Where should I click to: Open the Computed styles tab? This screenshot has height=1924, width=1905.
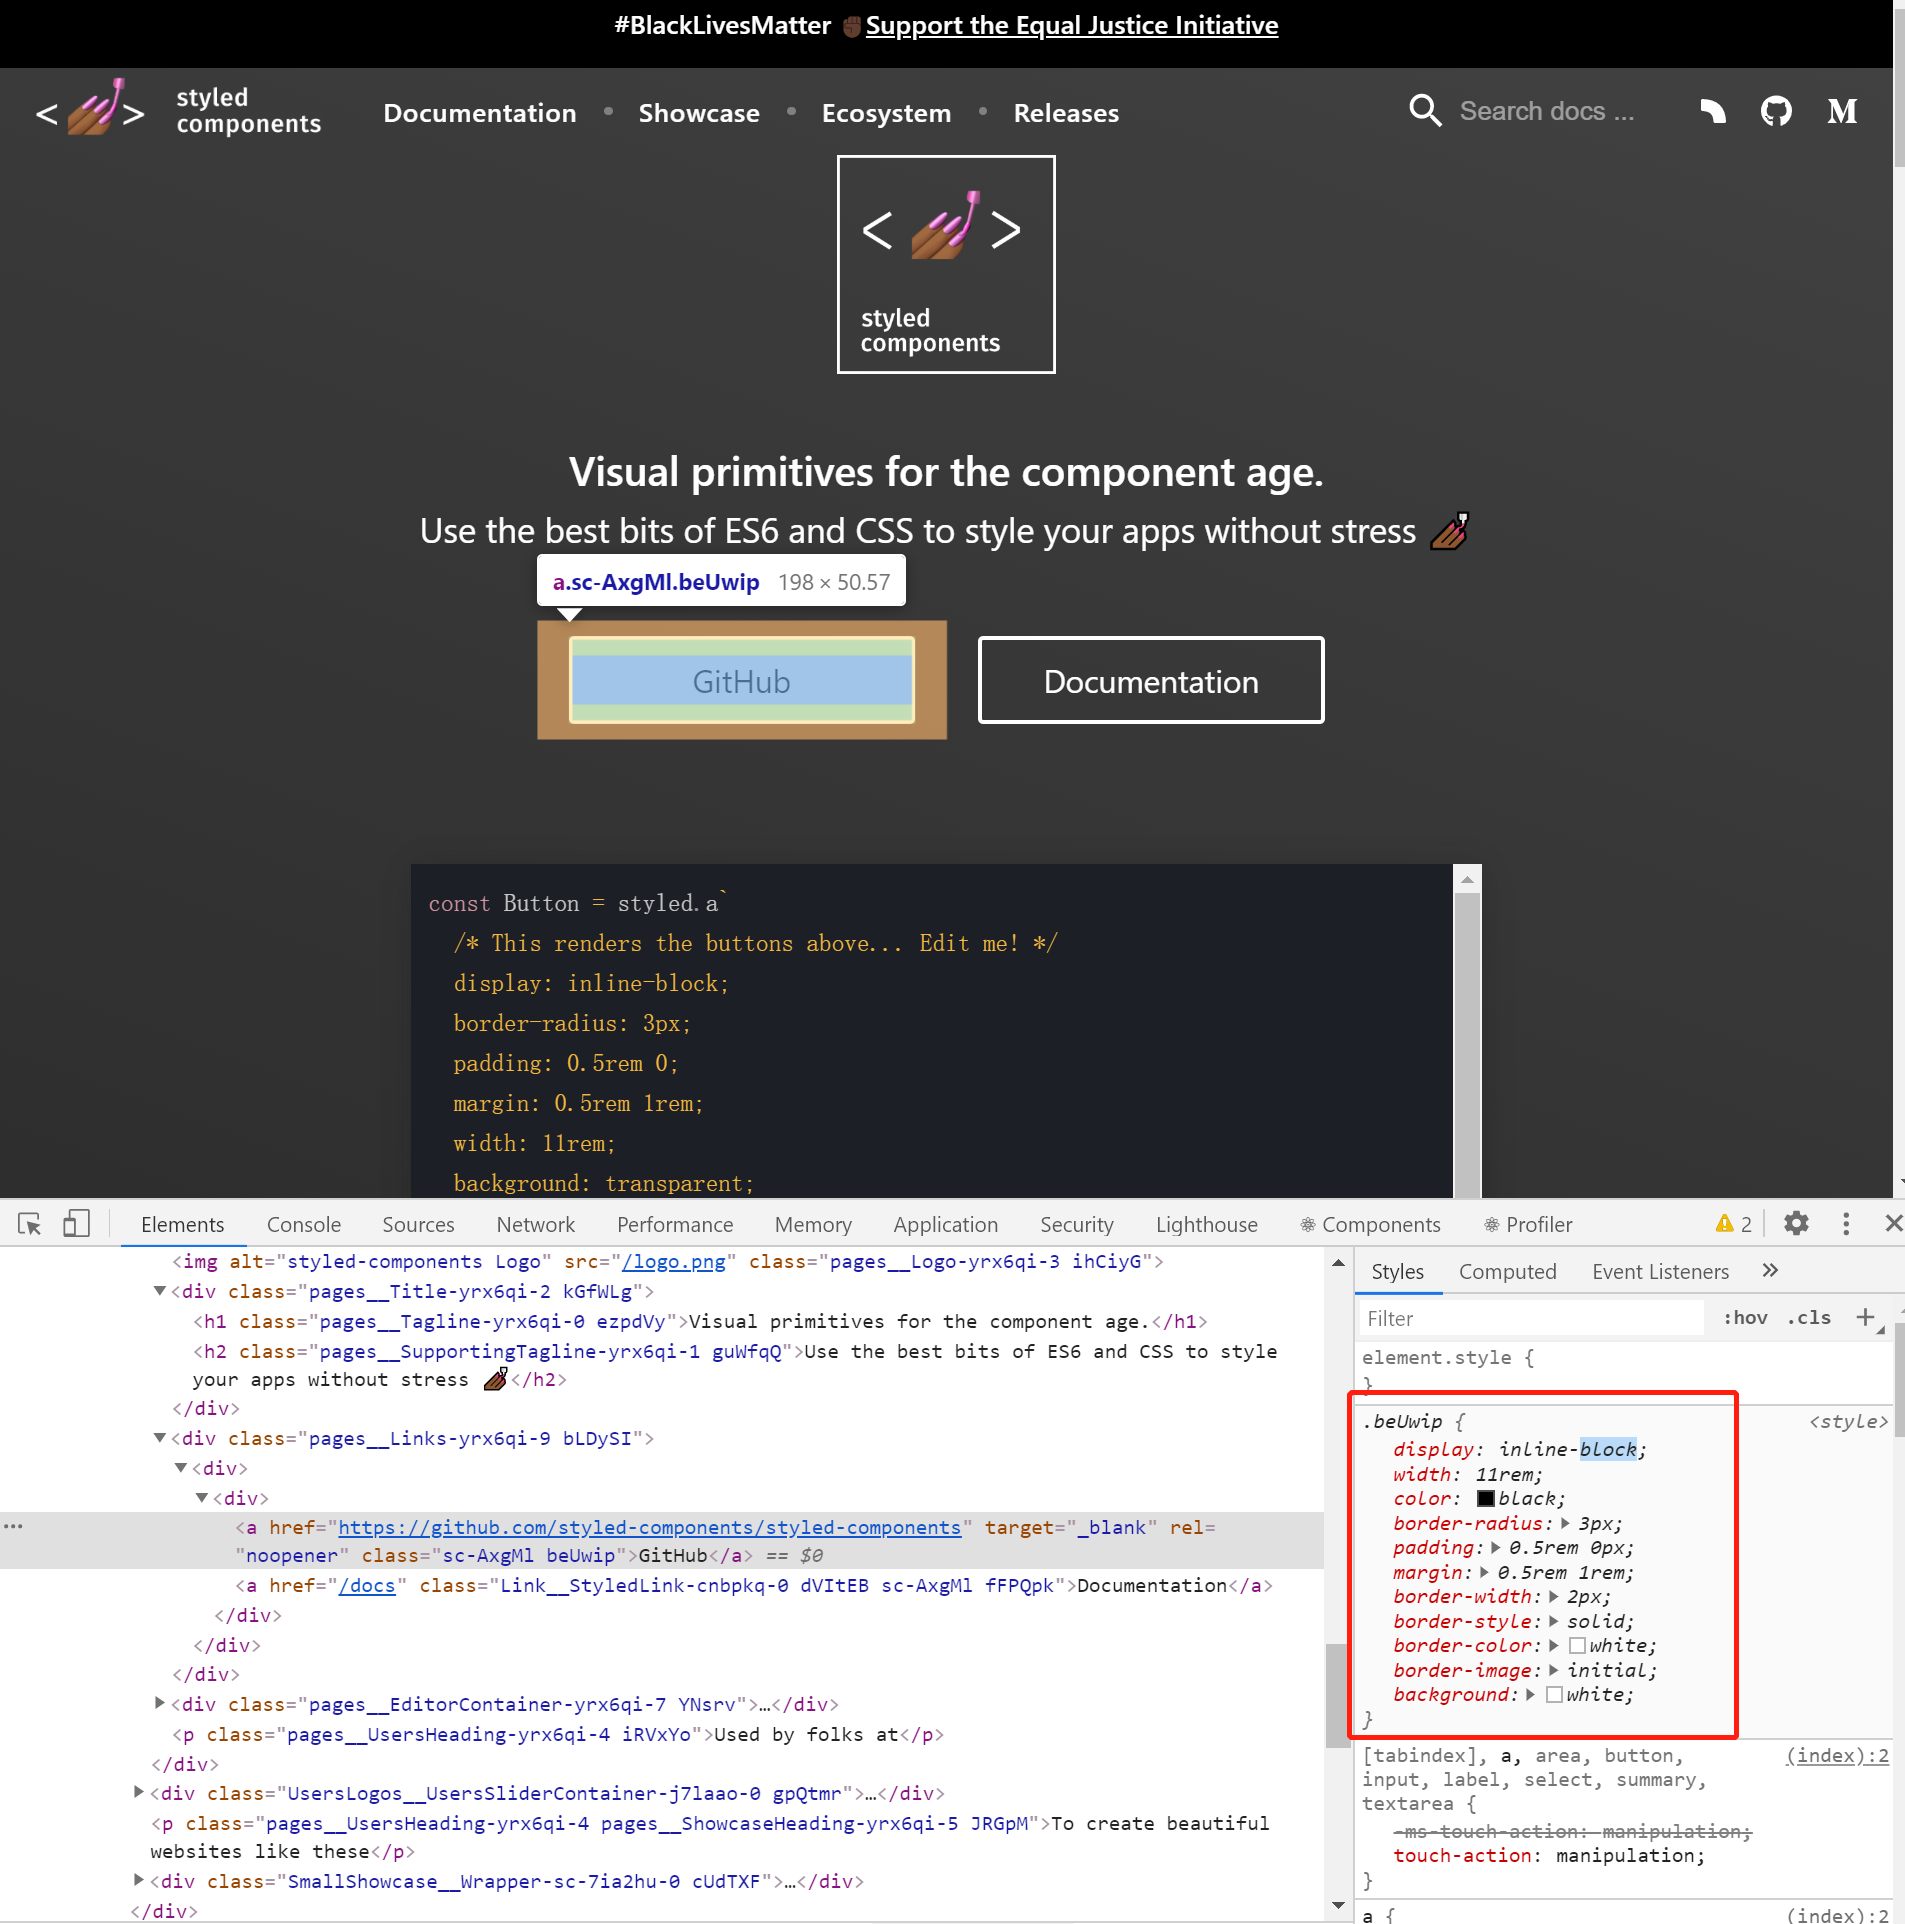(x=1507, y=1271)
